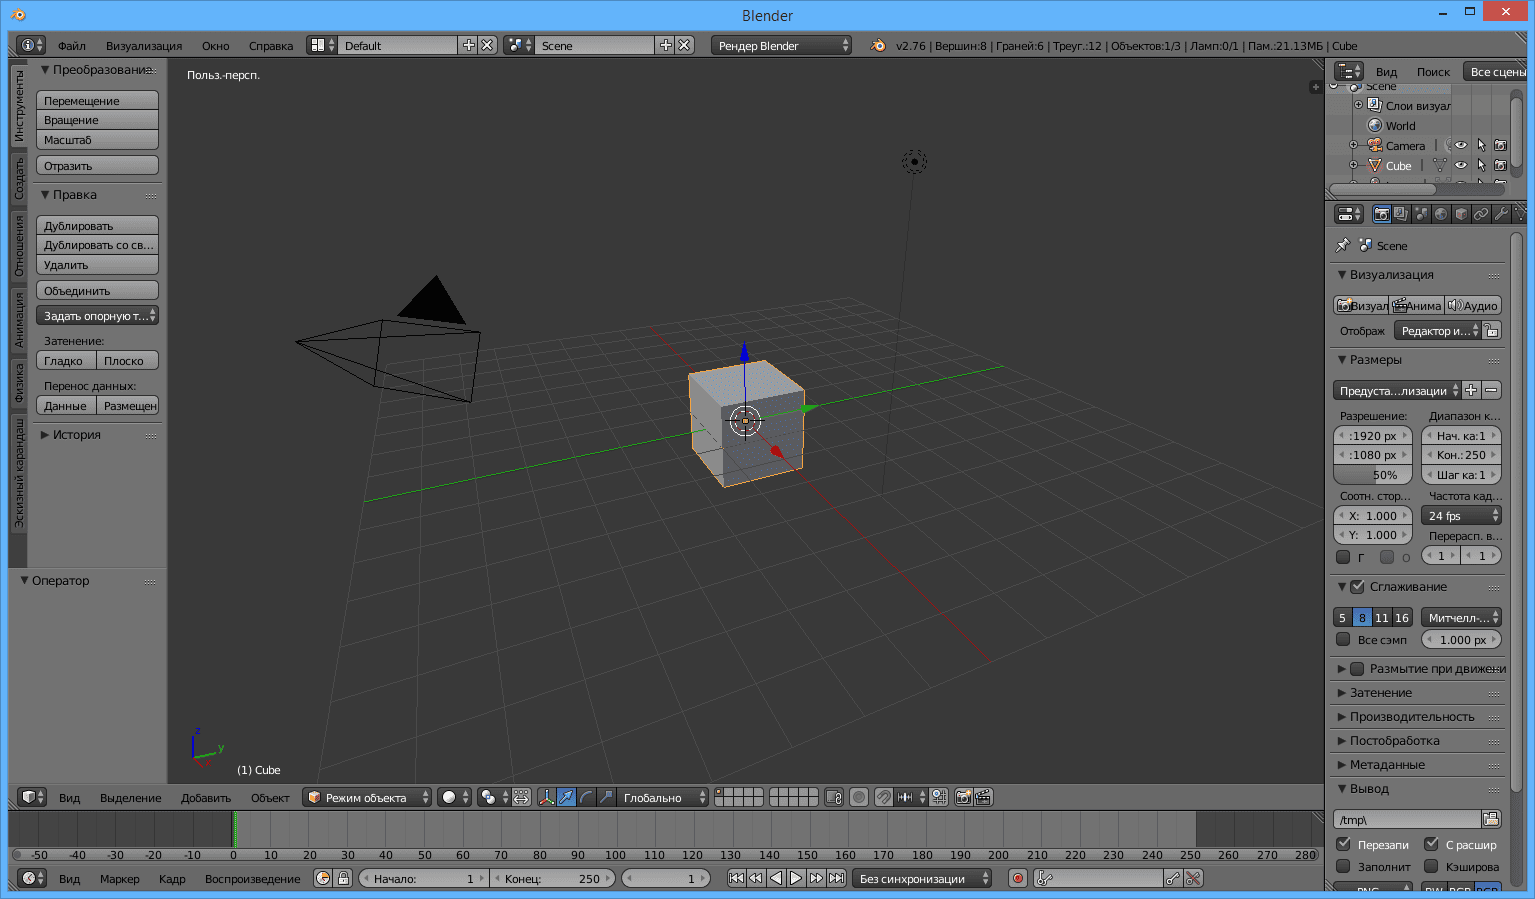Viewport: 1535px width, 899px height.
Task: Open the Constraints chain-link tab
Action: [1481, 214]
